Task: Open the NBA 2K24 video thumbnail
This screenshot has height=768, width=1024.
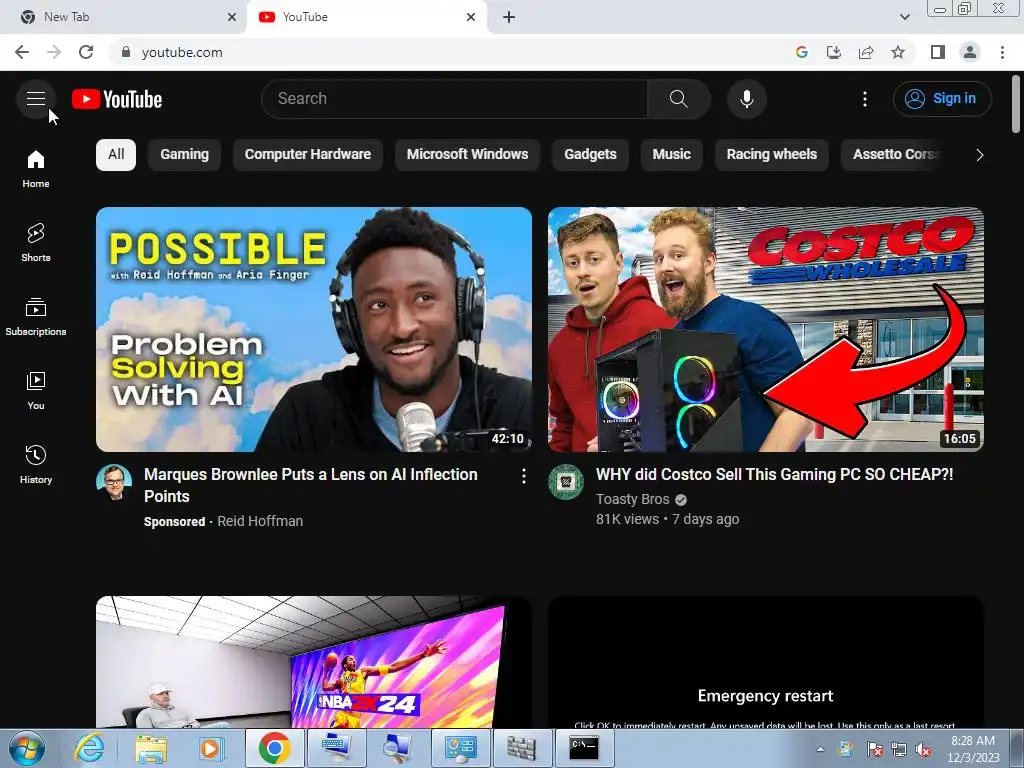Action: point(314,662)
